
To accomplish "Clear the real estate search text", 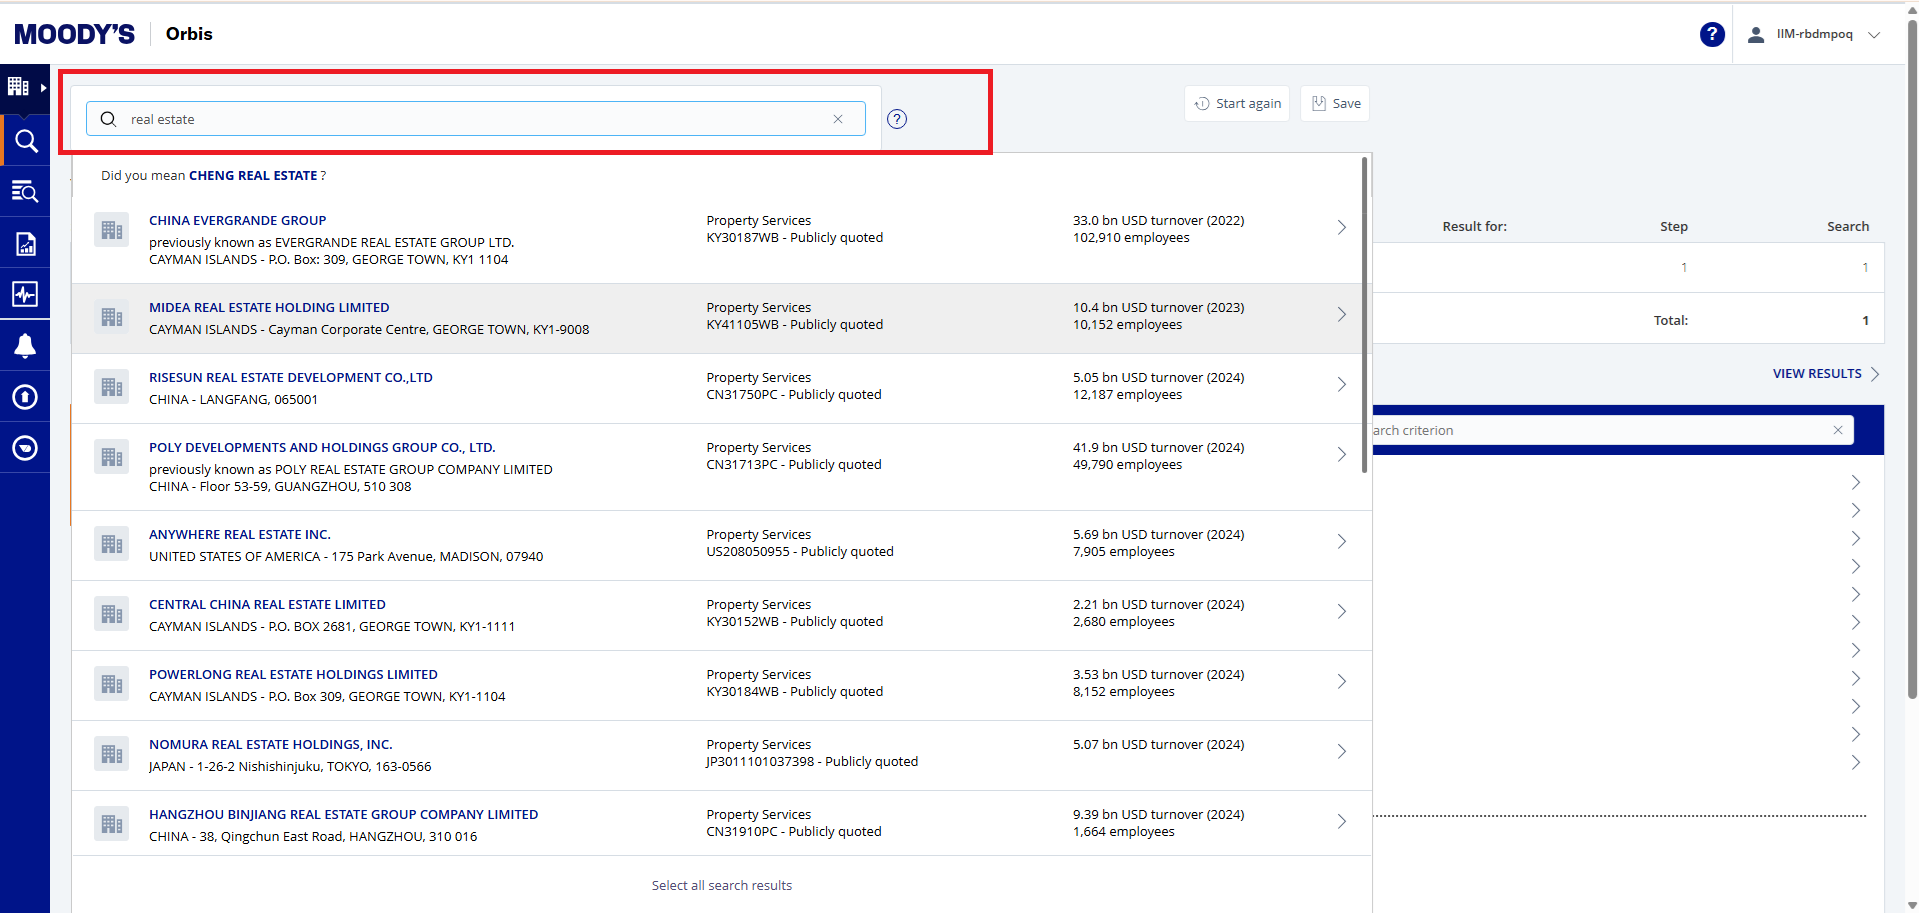I will 838,119.
